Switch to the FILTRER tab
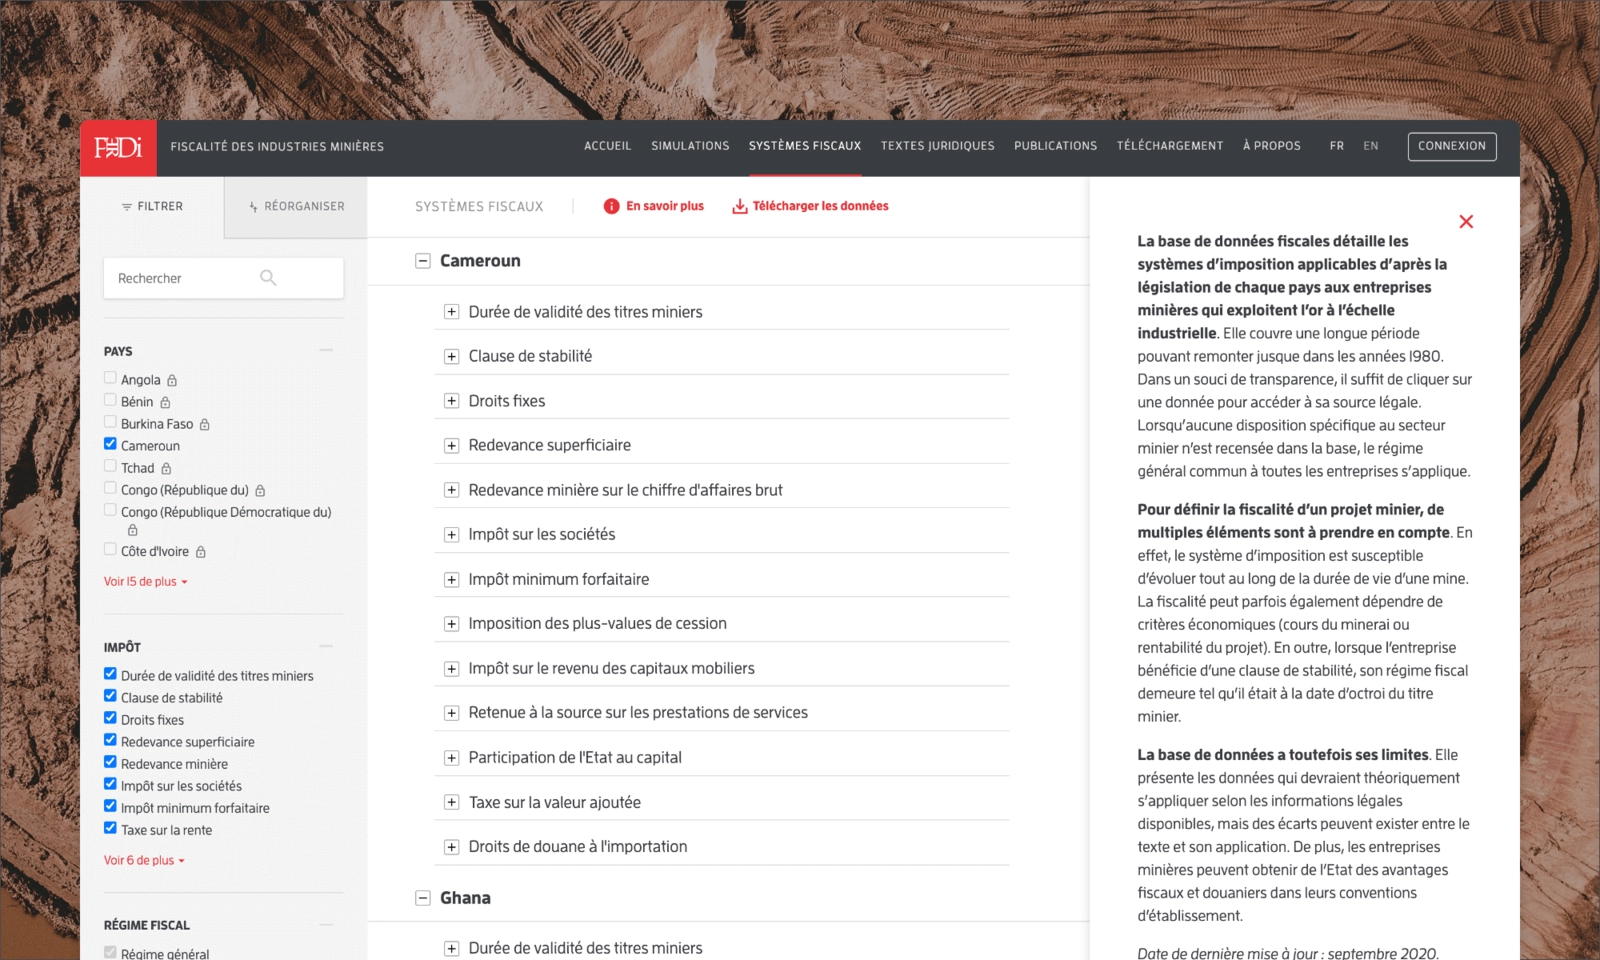Image resolution: width=1600 pixels, height=960 pixels. 152,207
